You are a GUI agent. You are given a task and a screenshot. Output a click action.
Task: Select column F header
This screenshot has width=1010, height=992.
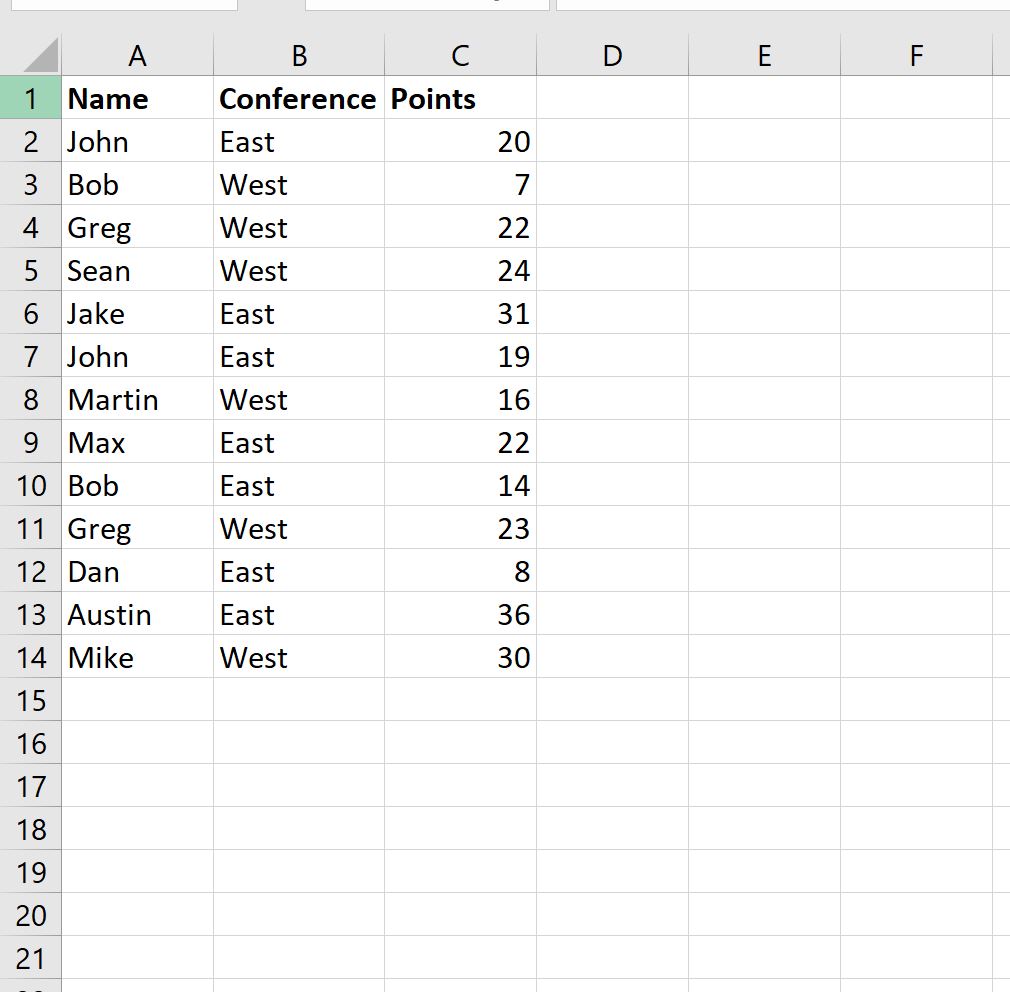[x=916, y=55]
